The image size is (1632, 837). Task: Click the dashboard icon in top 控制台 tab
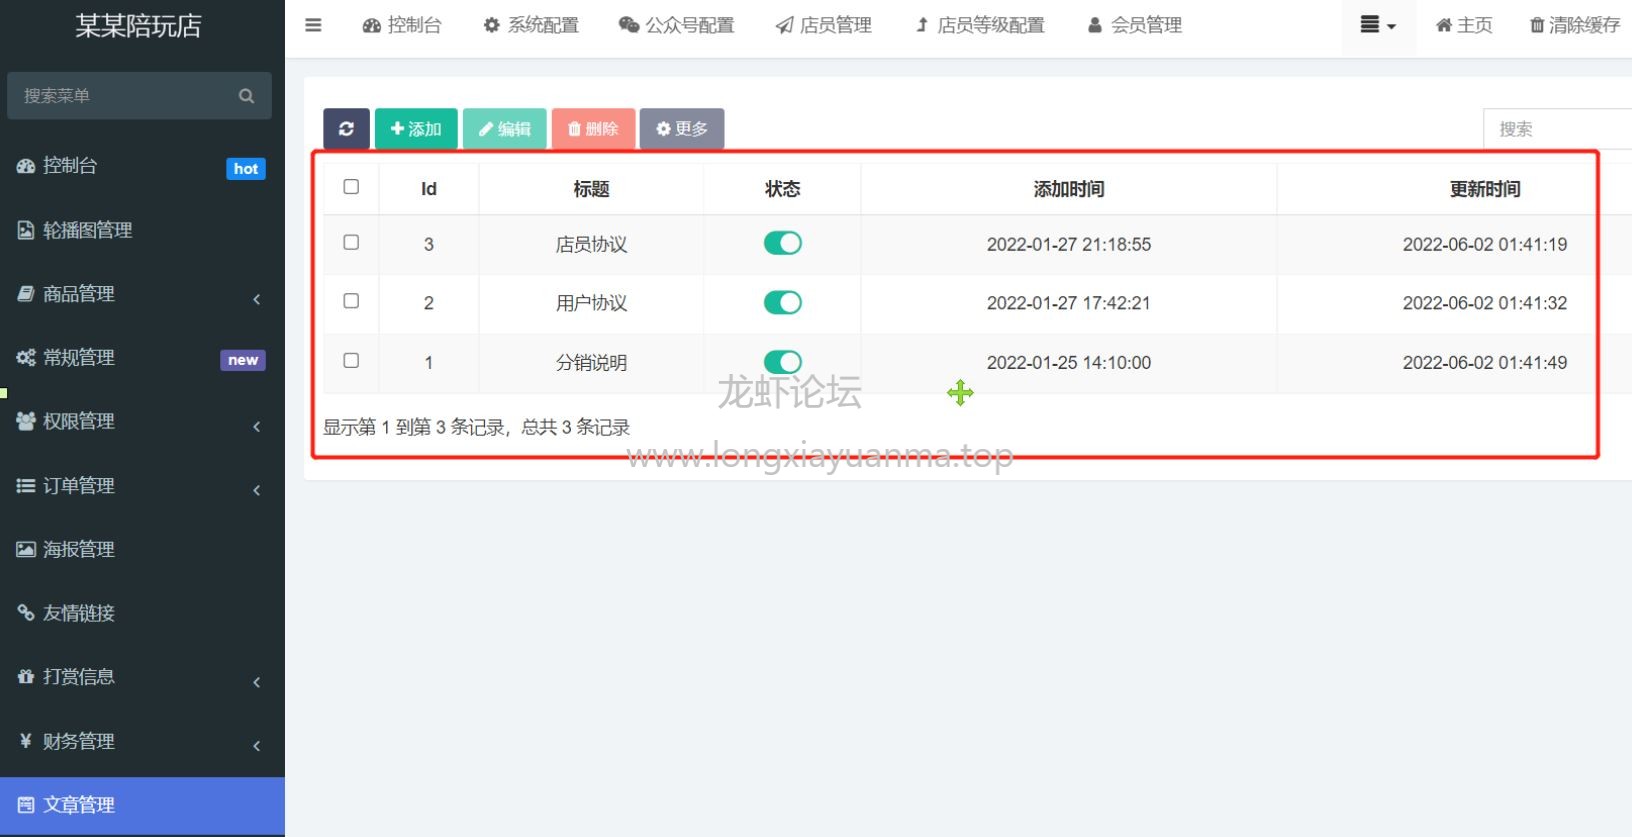coord(372,25)
